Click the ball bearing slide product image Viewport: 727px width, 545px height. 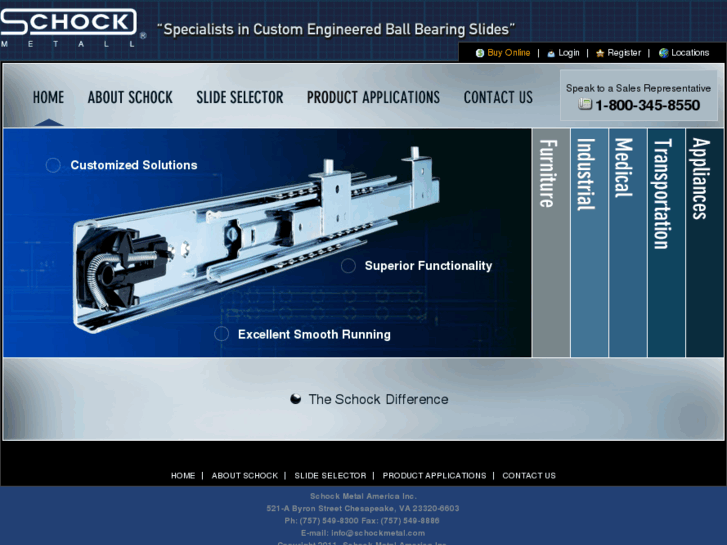click(x=256, y=241)
